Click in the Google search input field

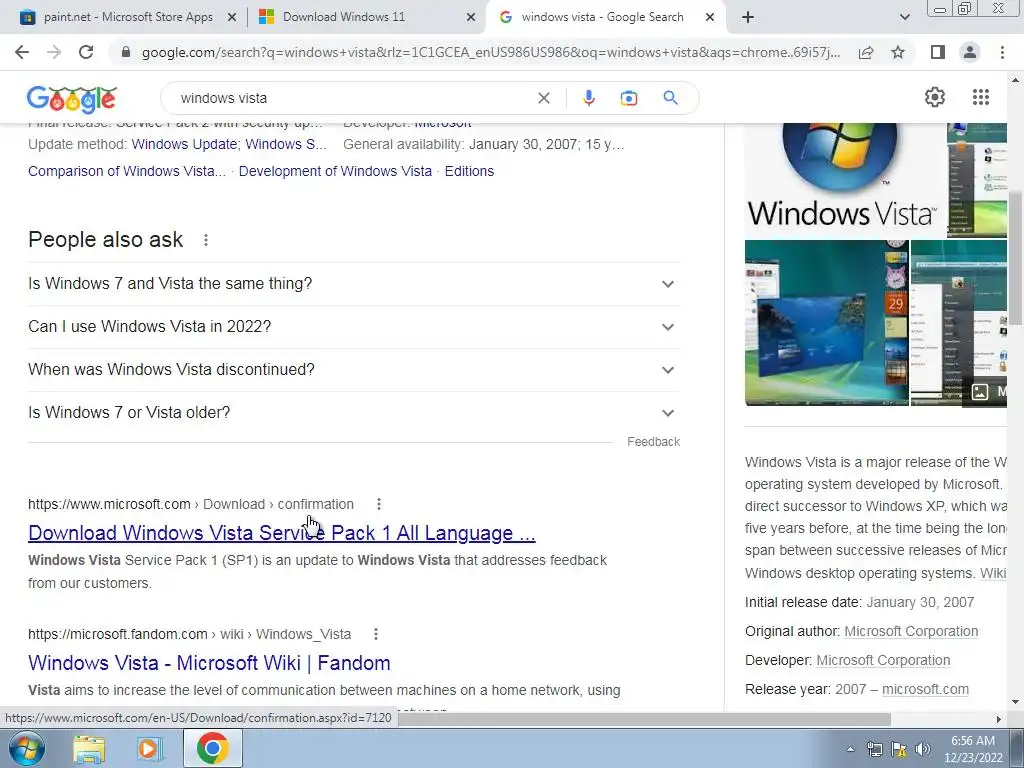(353, 98)
